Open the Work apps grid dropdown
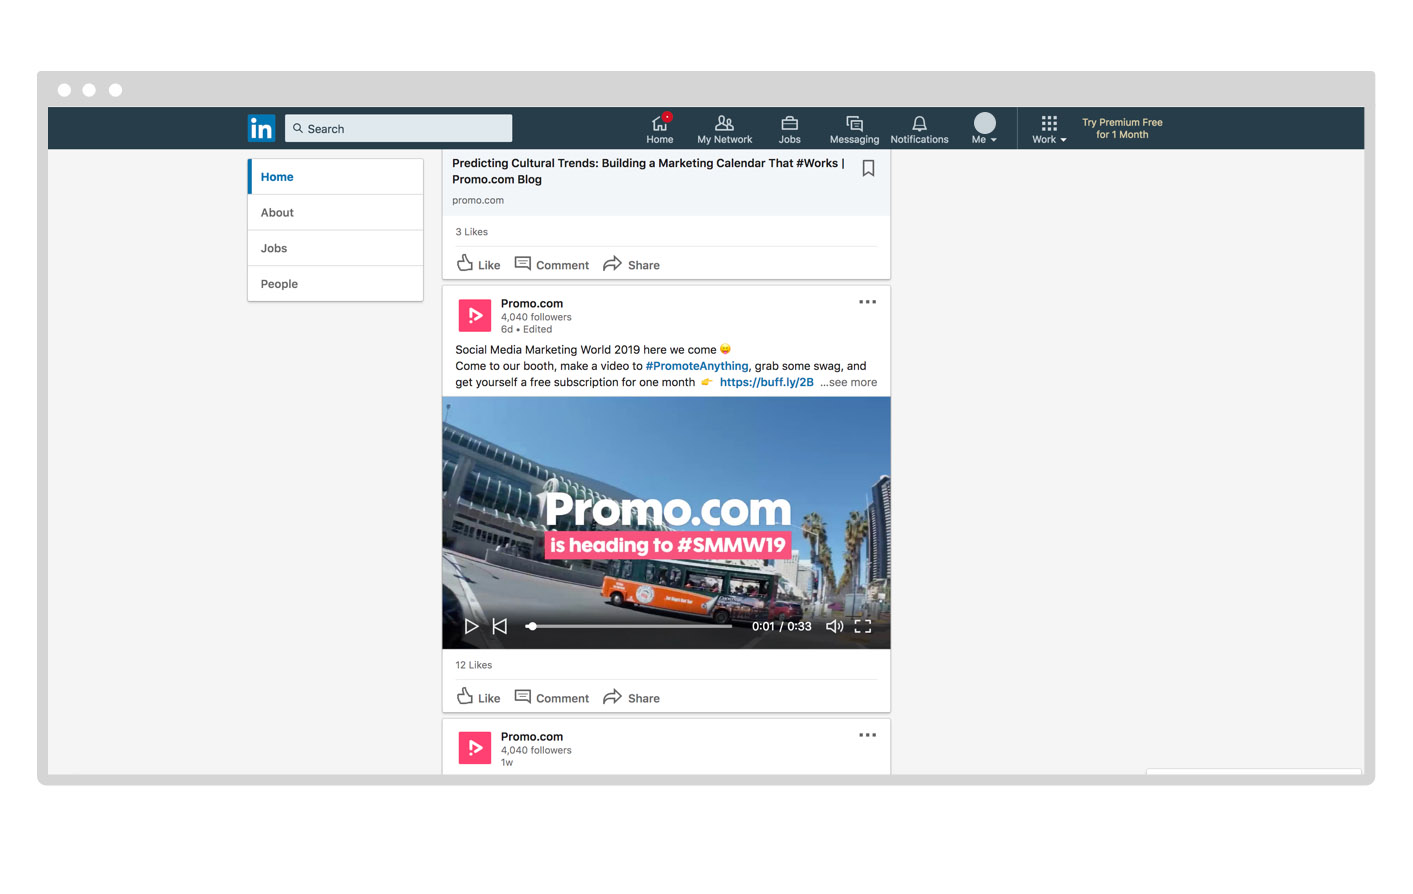The height and width of the screenshot is (894, 1413). coord(1049,128)
